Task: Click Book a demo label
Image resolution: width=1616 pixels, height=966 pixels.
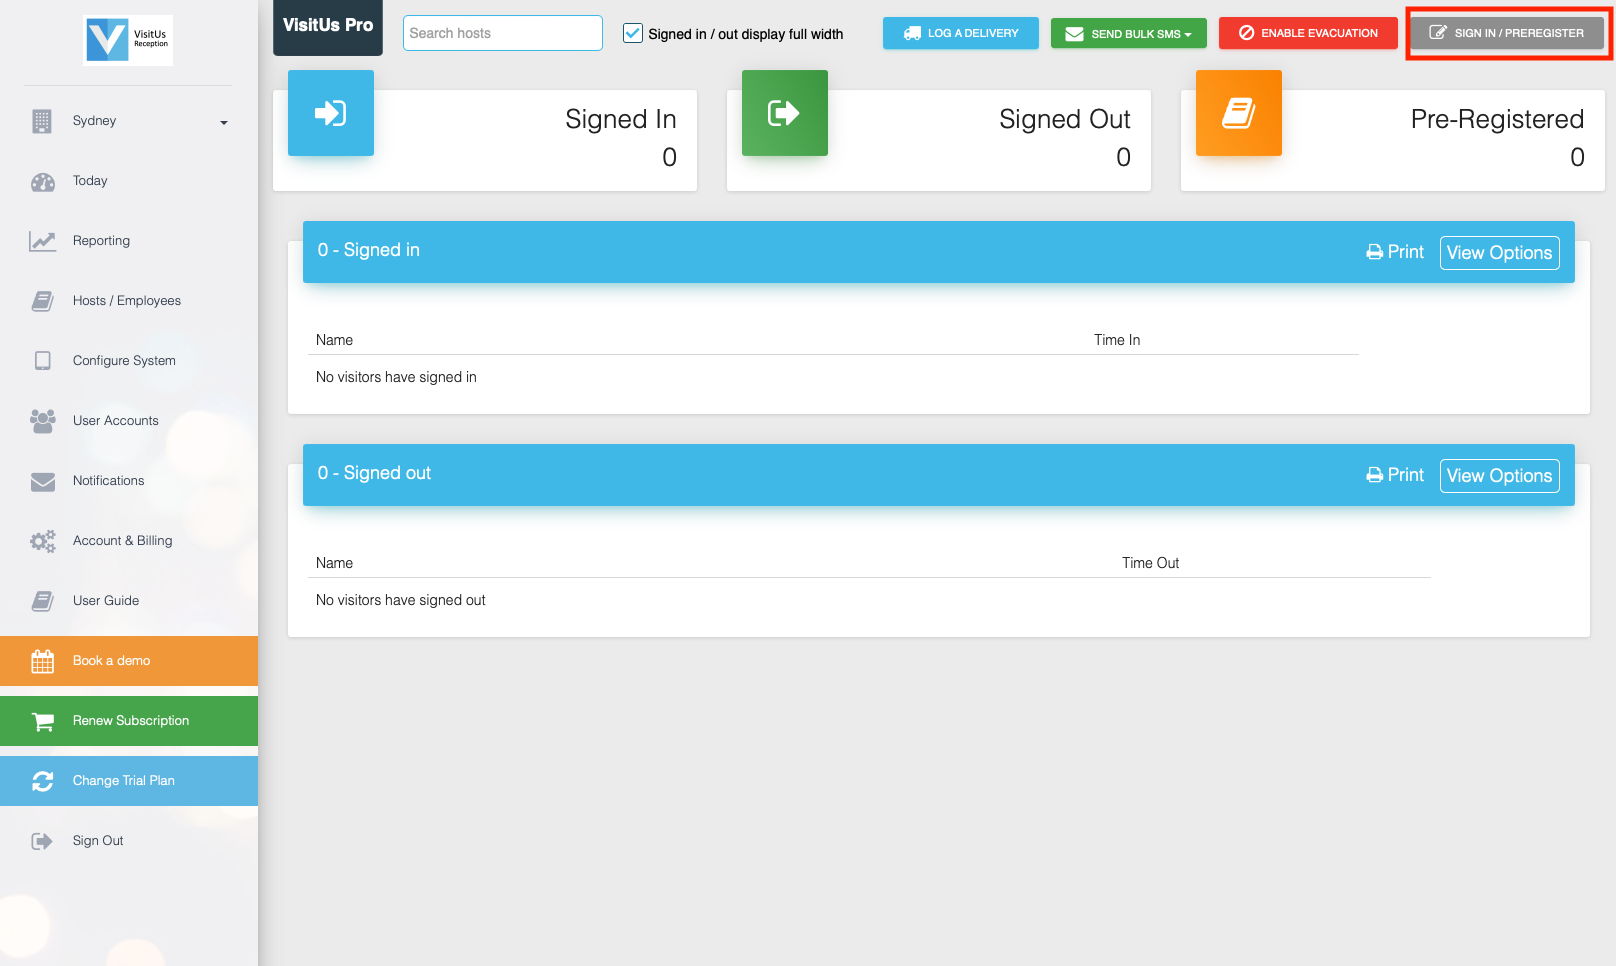Action: click(112, 661)
